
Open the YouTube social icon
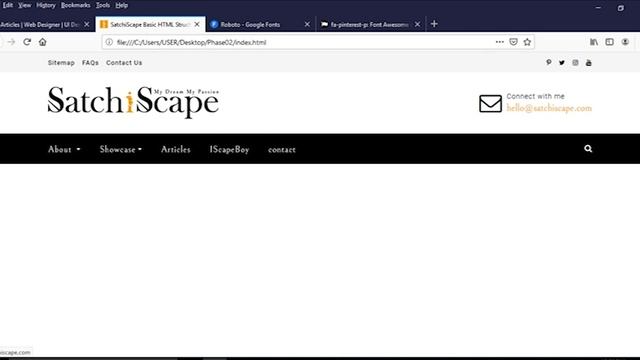pyautogui.click(x=589, y=63)
